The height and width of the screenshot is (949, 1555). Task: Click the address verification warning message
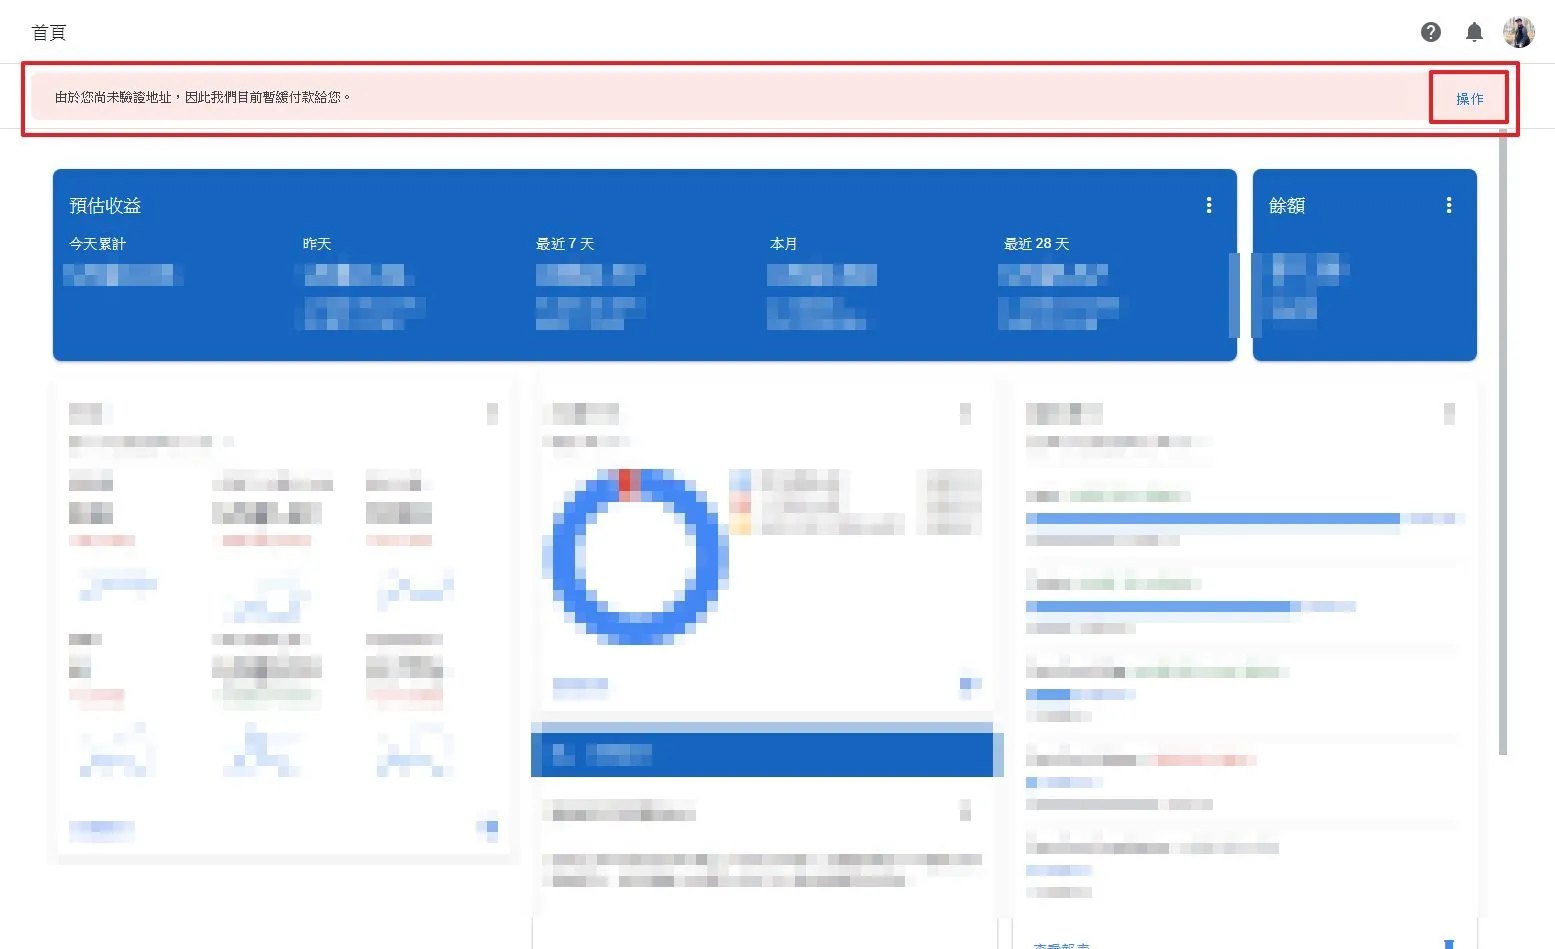coord(203,97)
